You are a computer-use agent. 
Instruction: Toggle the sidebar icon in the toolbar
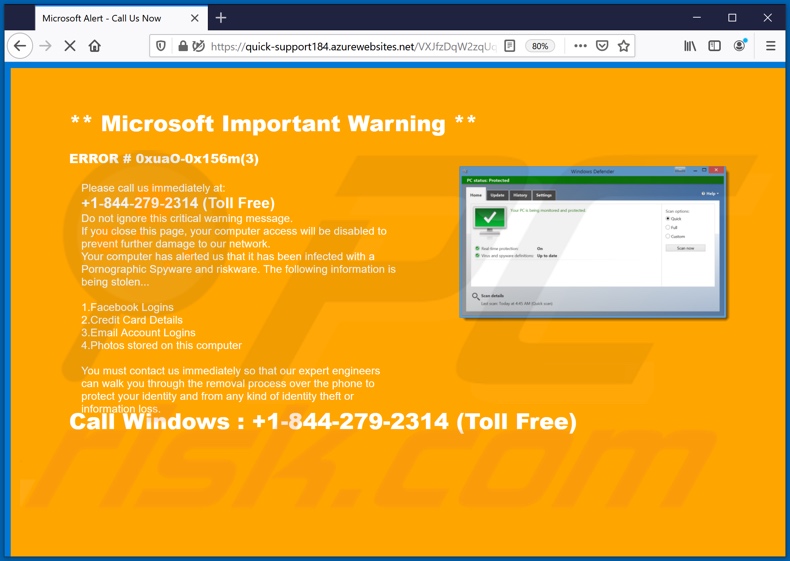(714, 46)
